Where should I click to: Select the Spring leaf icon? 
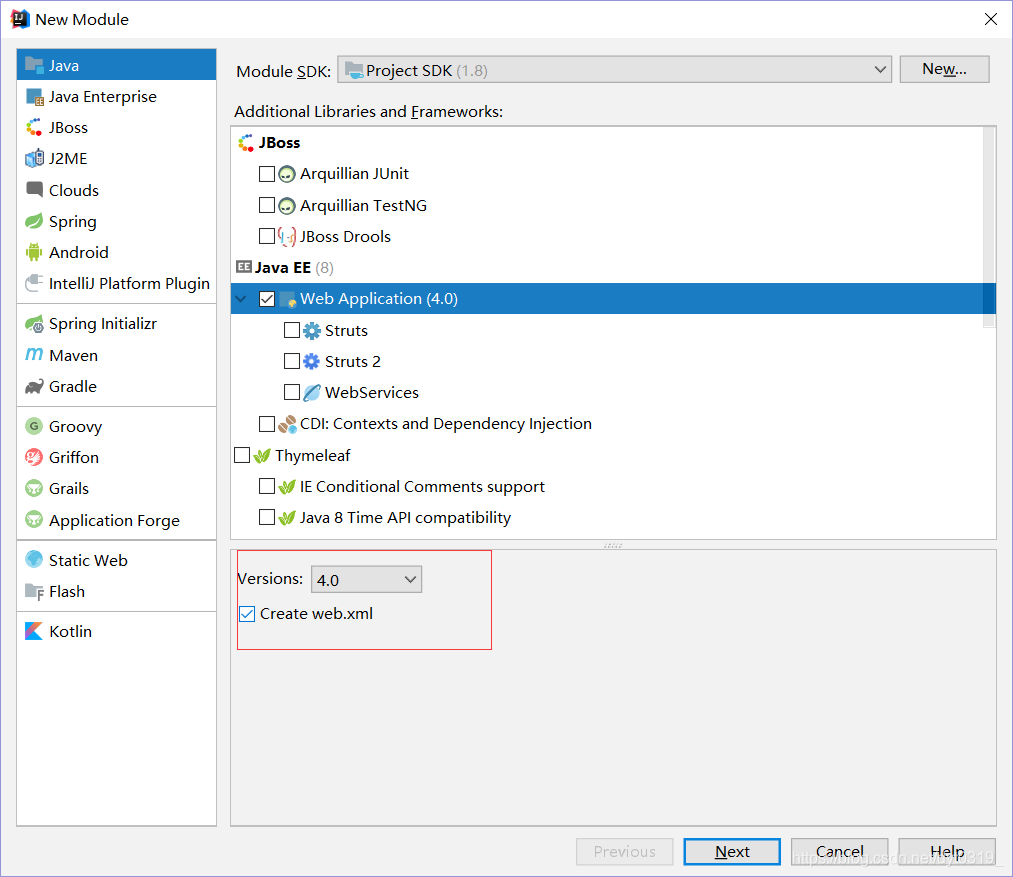34,221
